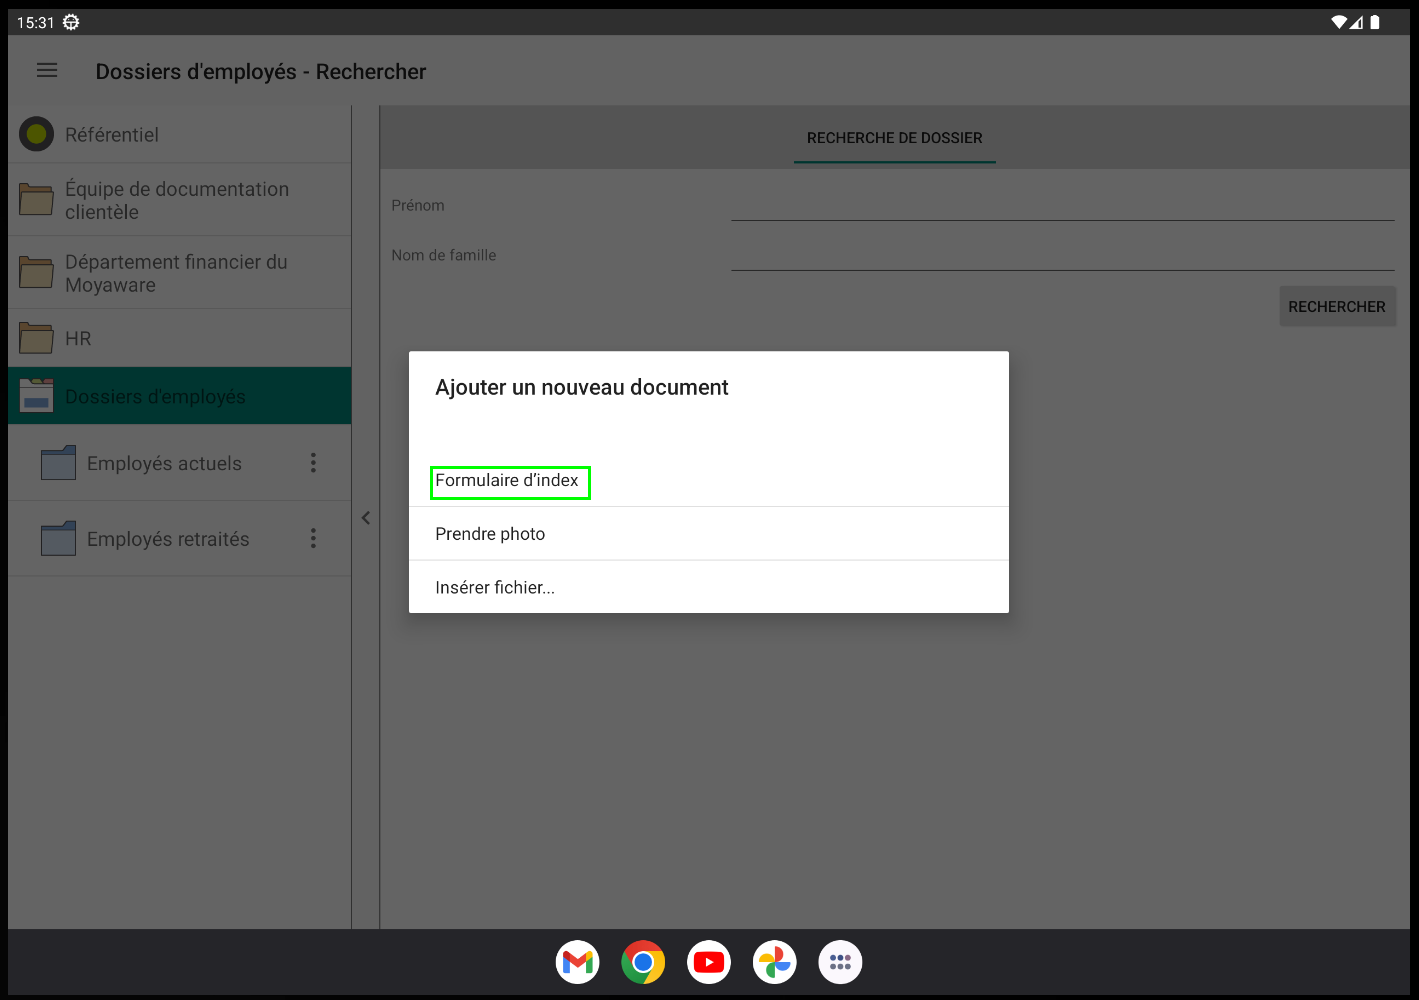Open Équipe de documentation clientèle folder
Viewport: 1419px width, 1000px height.
pos(180,200)
